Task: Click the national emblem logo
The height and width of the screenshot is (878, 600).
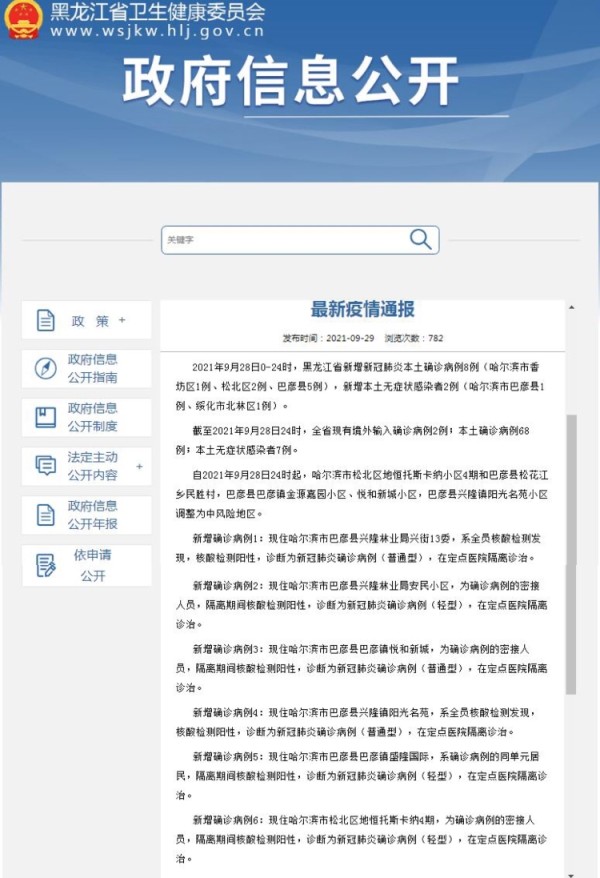Action: (x=23, y=20)
